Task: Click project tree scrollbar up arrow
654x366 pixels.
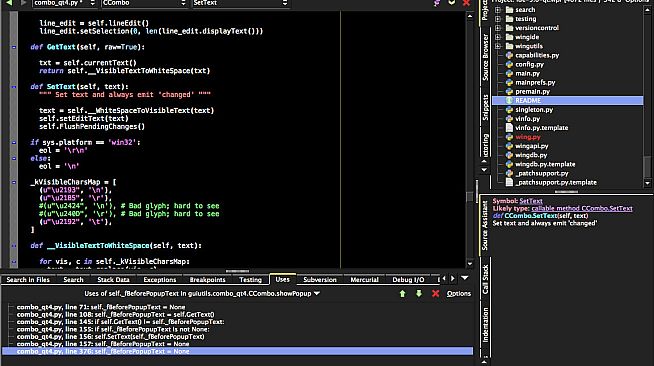Action: coord(648,10)
